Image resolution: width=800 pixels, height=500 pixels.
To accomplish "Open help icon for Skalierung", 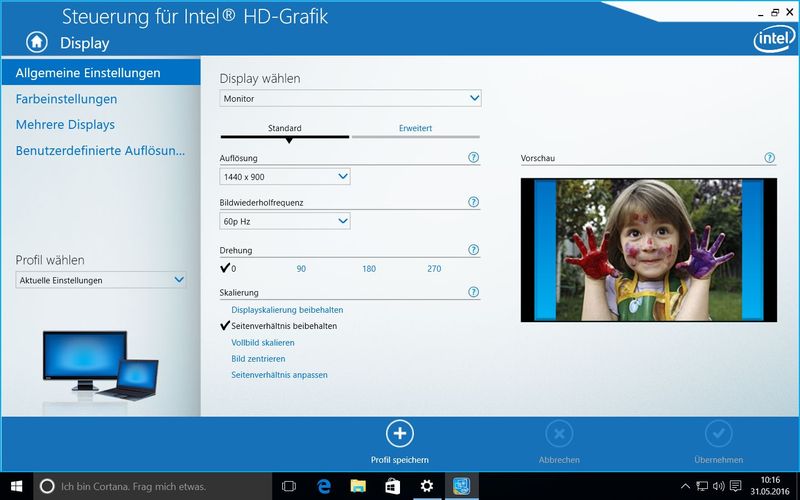I will pos(473,292).
